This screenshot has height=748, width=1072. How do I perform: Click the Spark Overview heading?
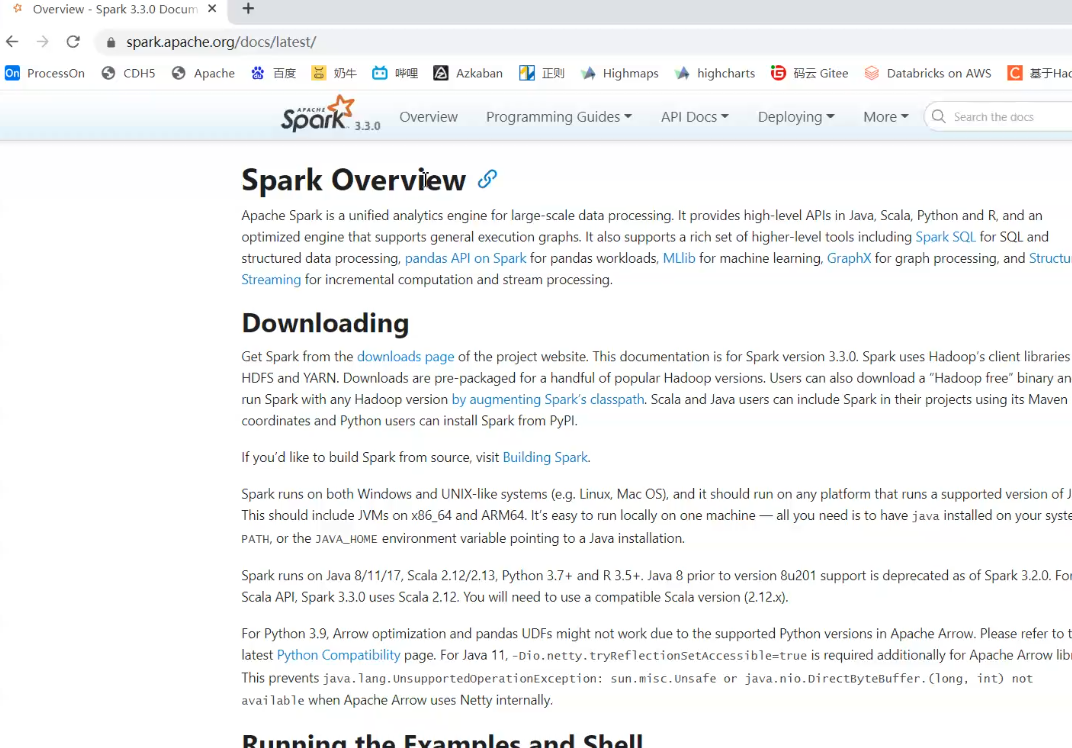[x=353, y=180]
